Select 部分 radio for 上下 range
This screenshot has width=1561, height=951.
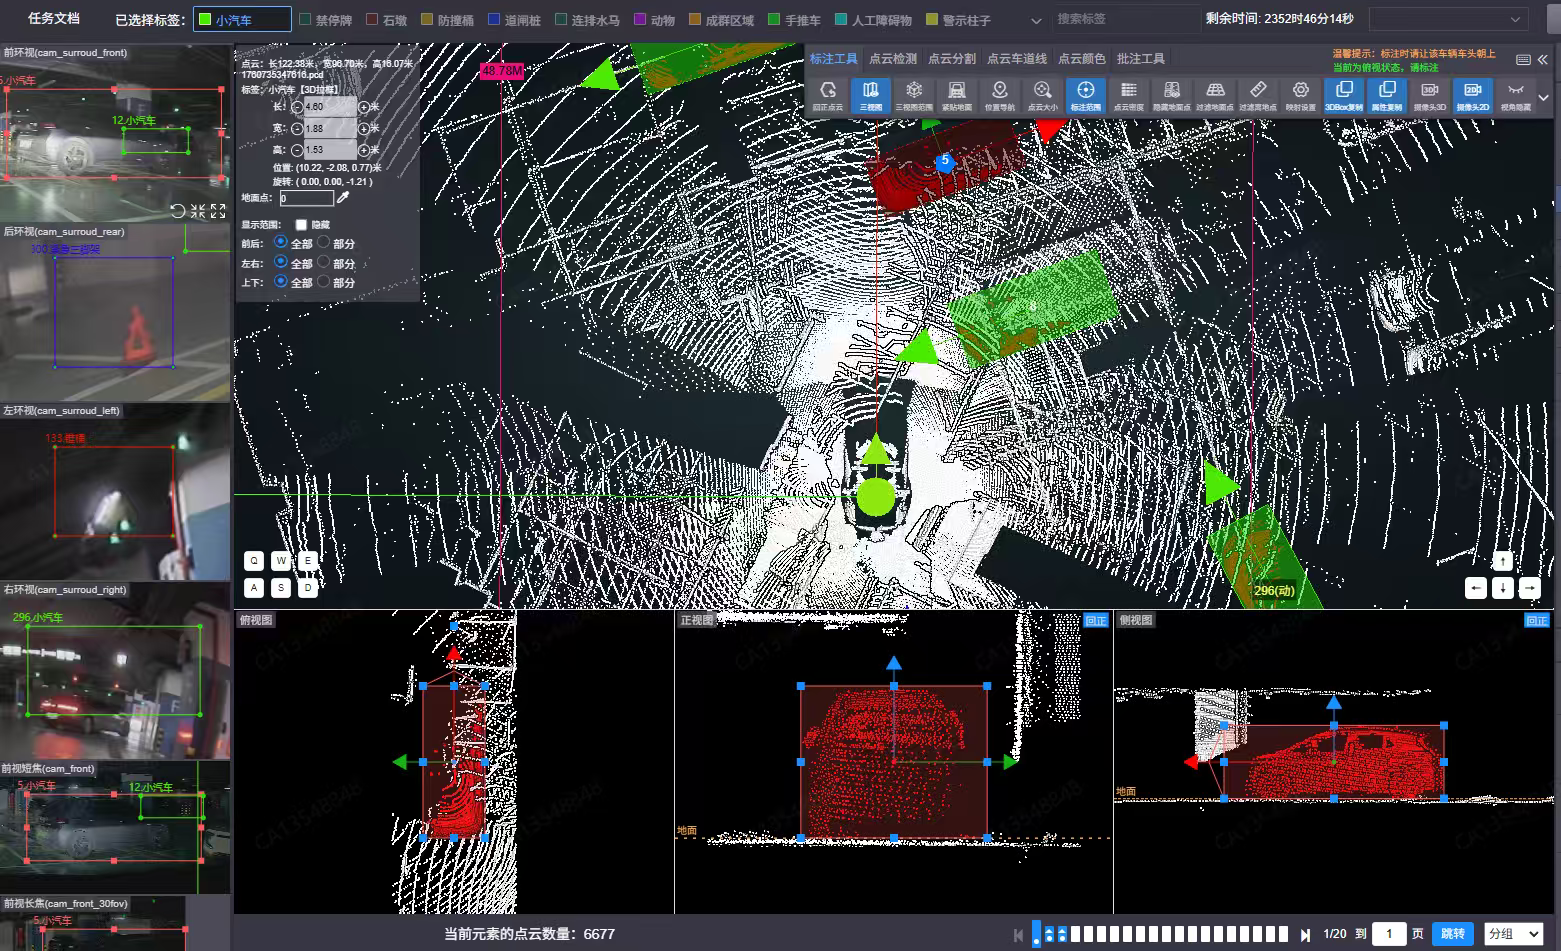point(324,283)
